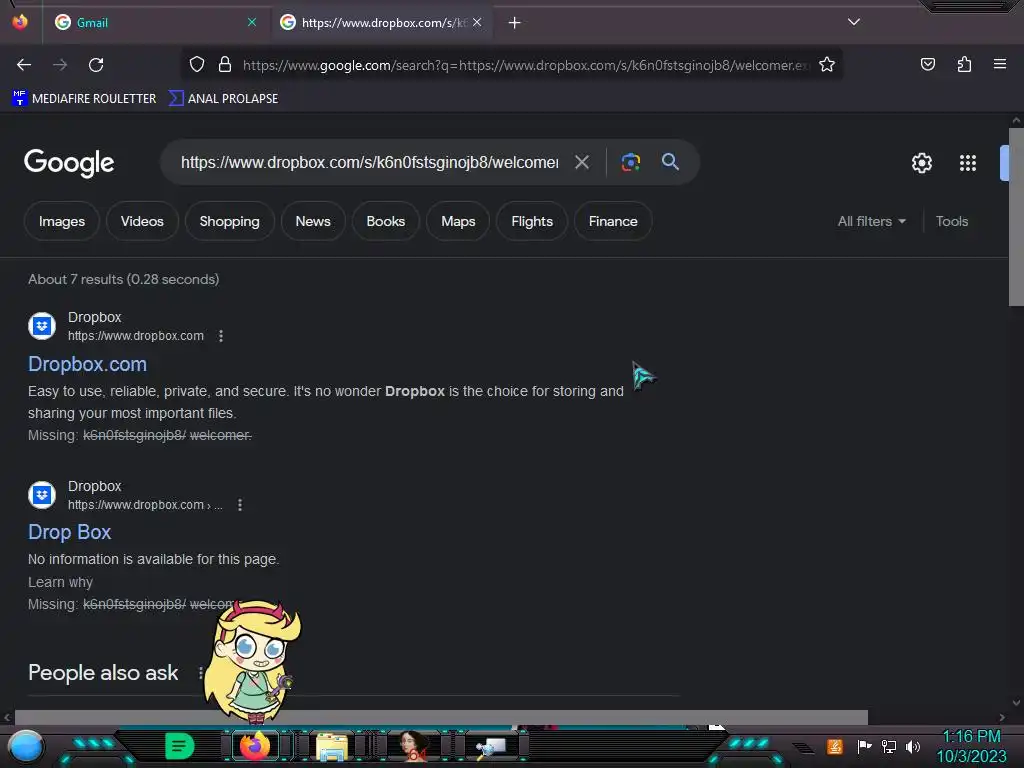Open Google quick settings gear
Image resolution: width=1024 pixels, height=768 pixels.
coord(921,163)
